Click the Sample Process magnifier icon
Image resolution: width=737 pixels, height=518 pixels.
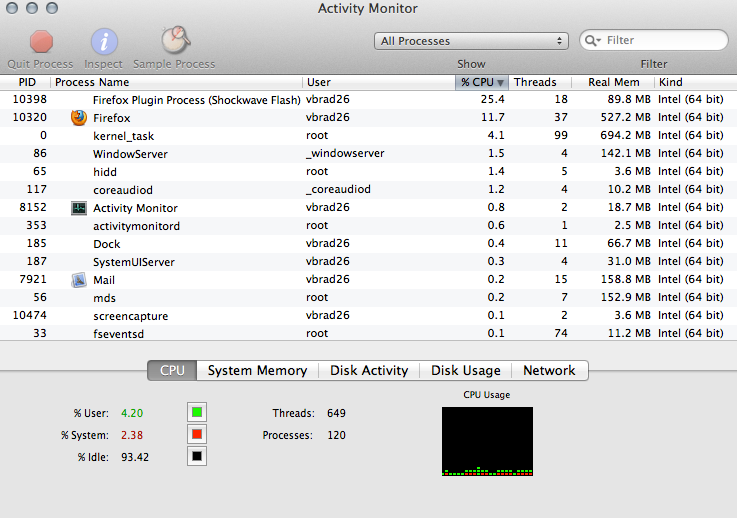point(175,39)
